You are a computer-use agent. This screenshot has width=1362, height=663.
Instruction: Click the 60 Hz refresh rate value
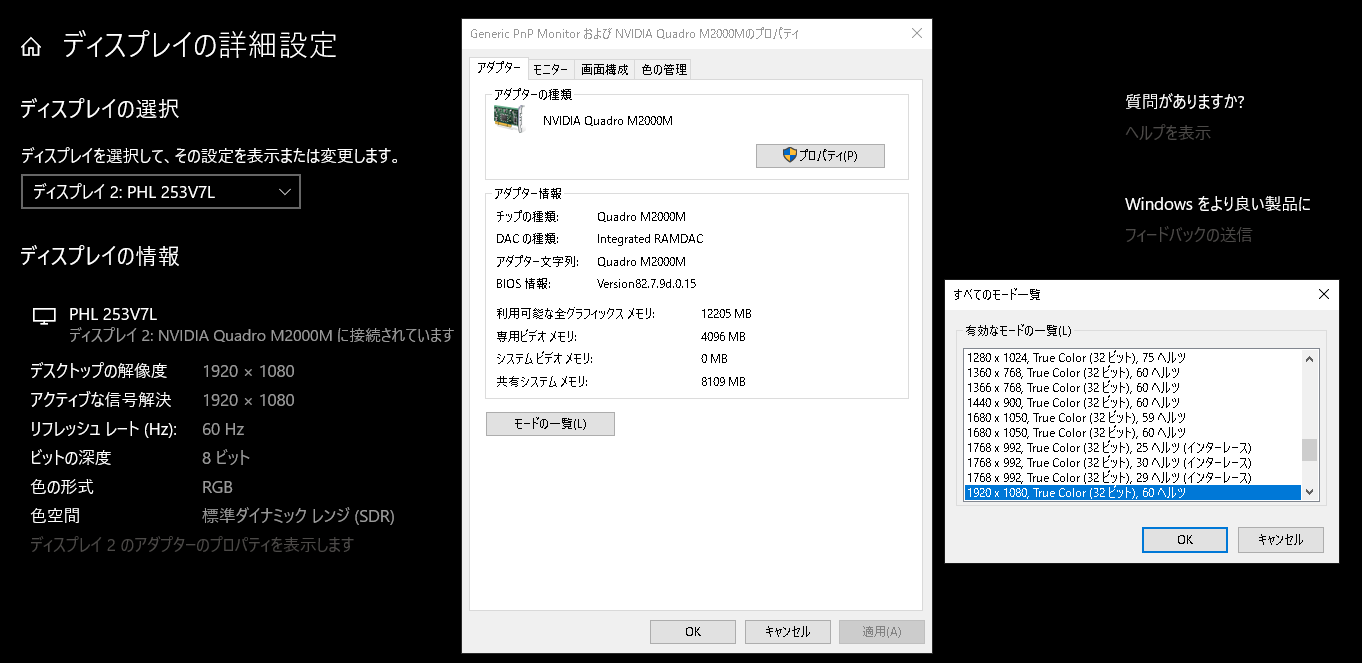(223, 429)
